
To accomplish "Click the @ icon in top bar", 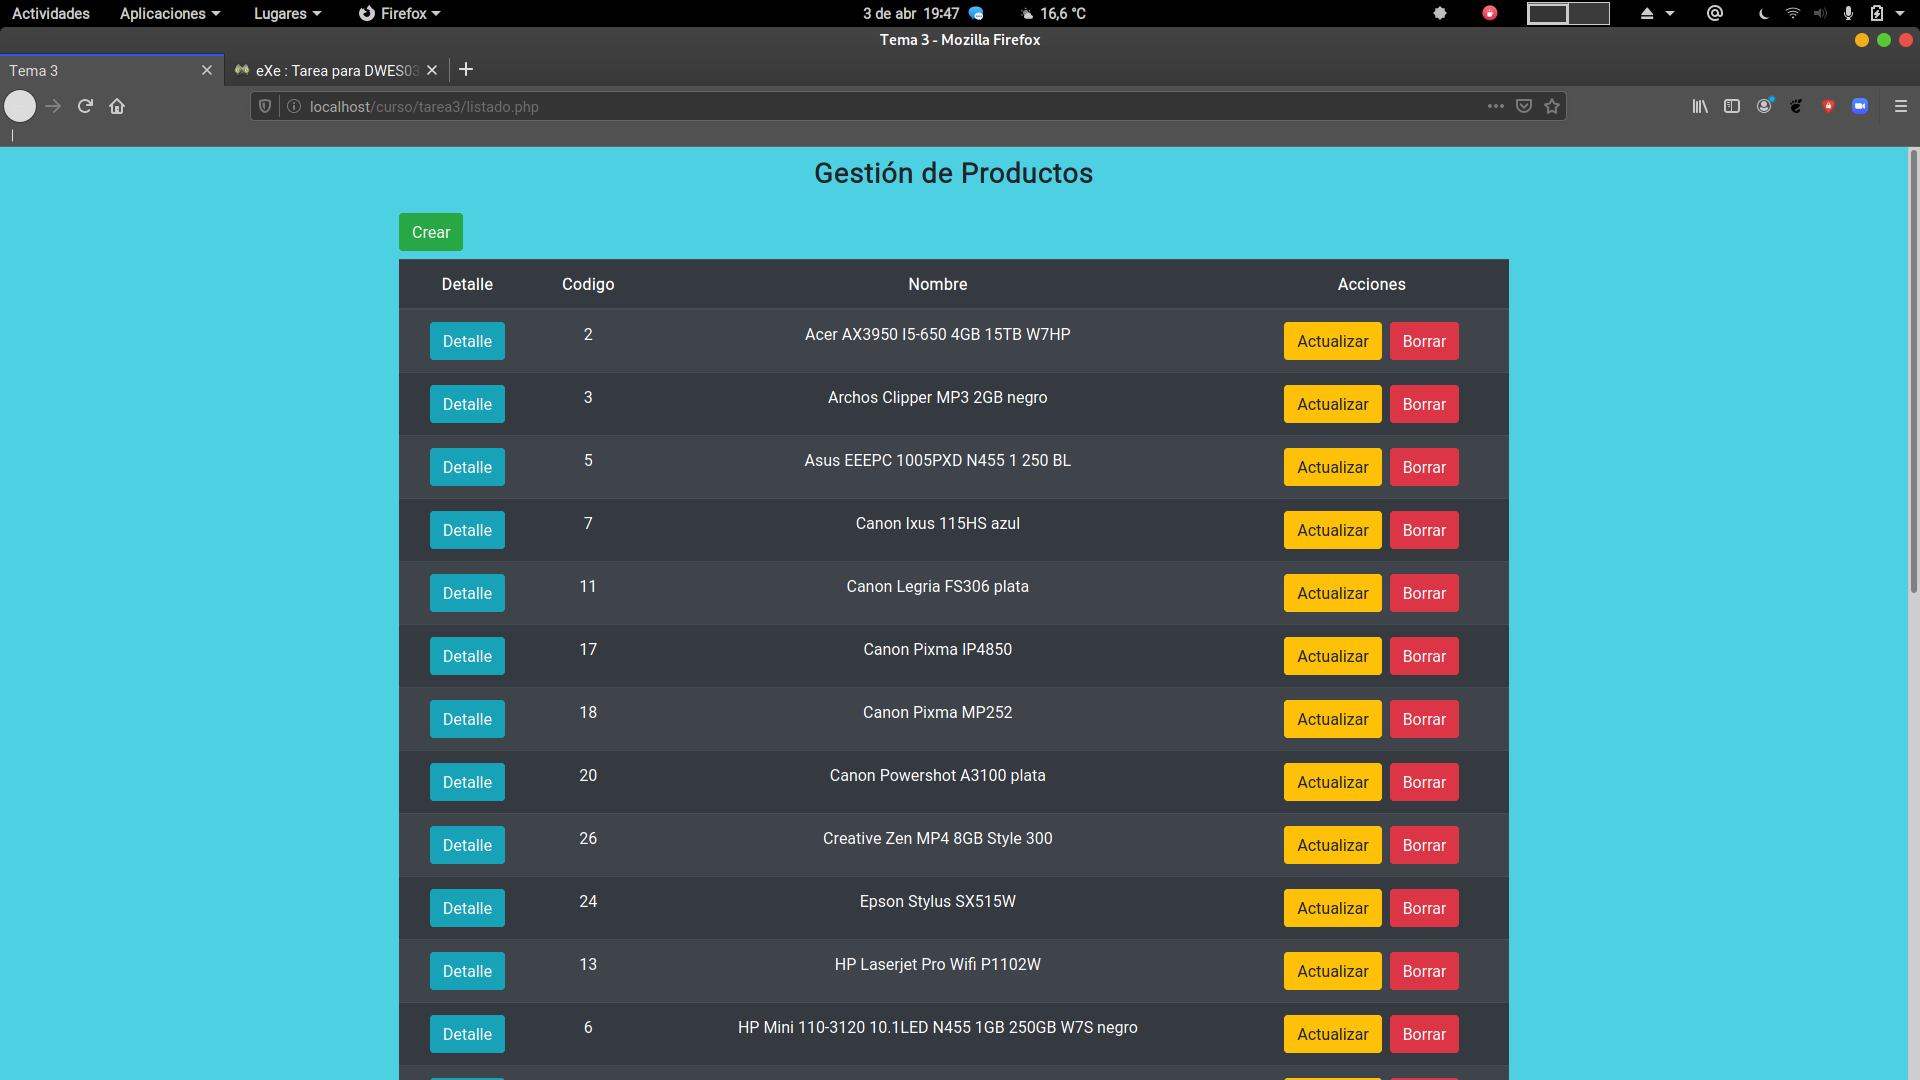I will pyautogui.click(x=1715, y=13).
